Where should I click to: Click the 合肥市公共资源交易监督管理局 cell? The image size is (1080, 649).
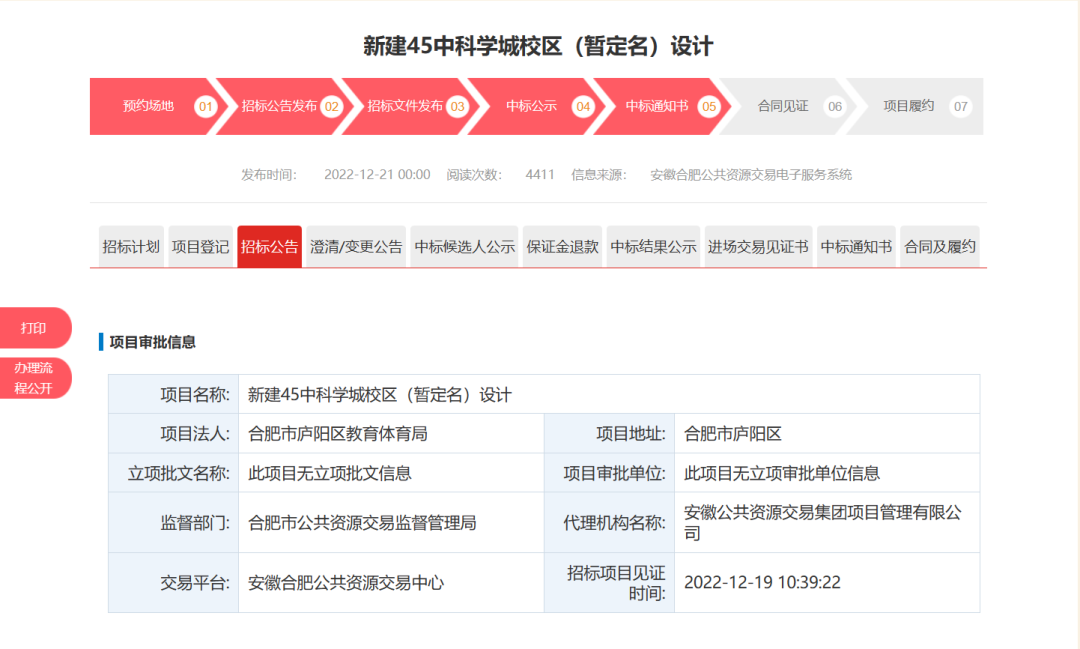[391, 523]
